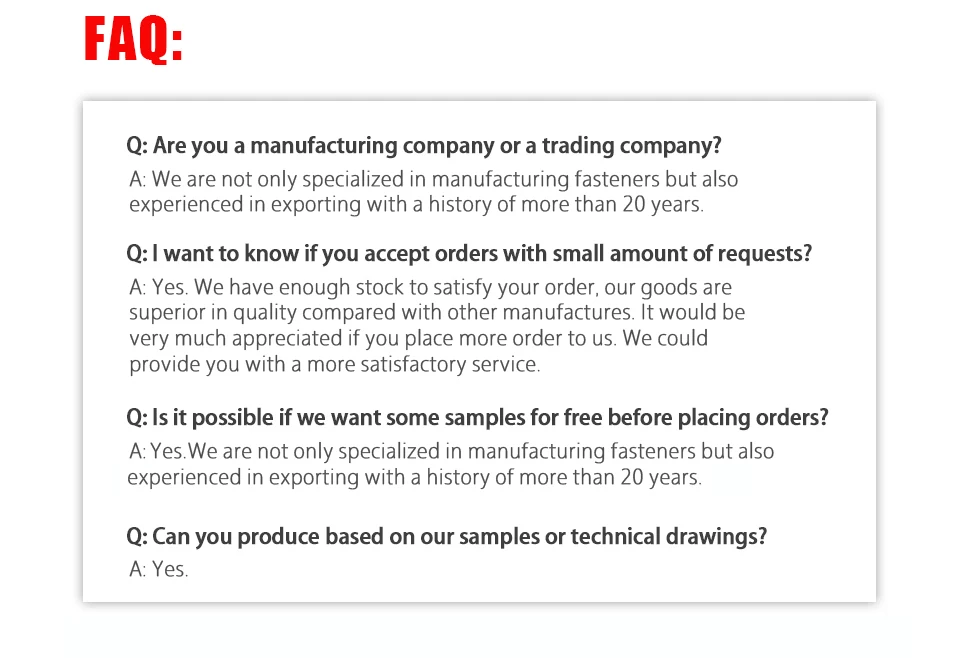Click the red FAQ heading

click(x=133, y=40)
